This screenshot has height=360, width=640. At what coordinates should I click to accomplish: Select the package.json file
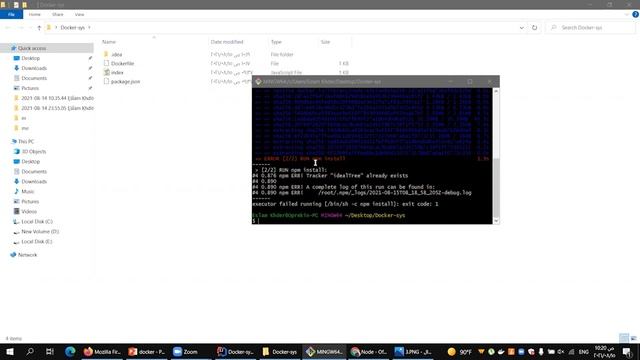(125, 82)
